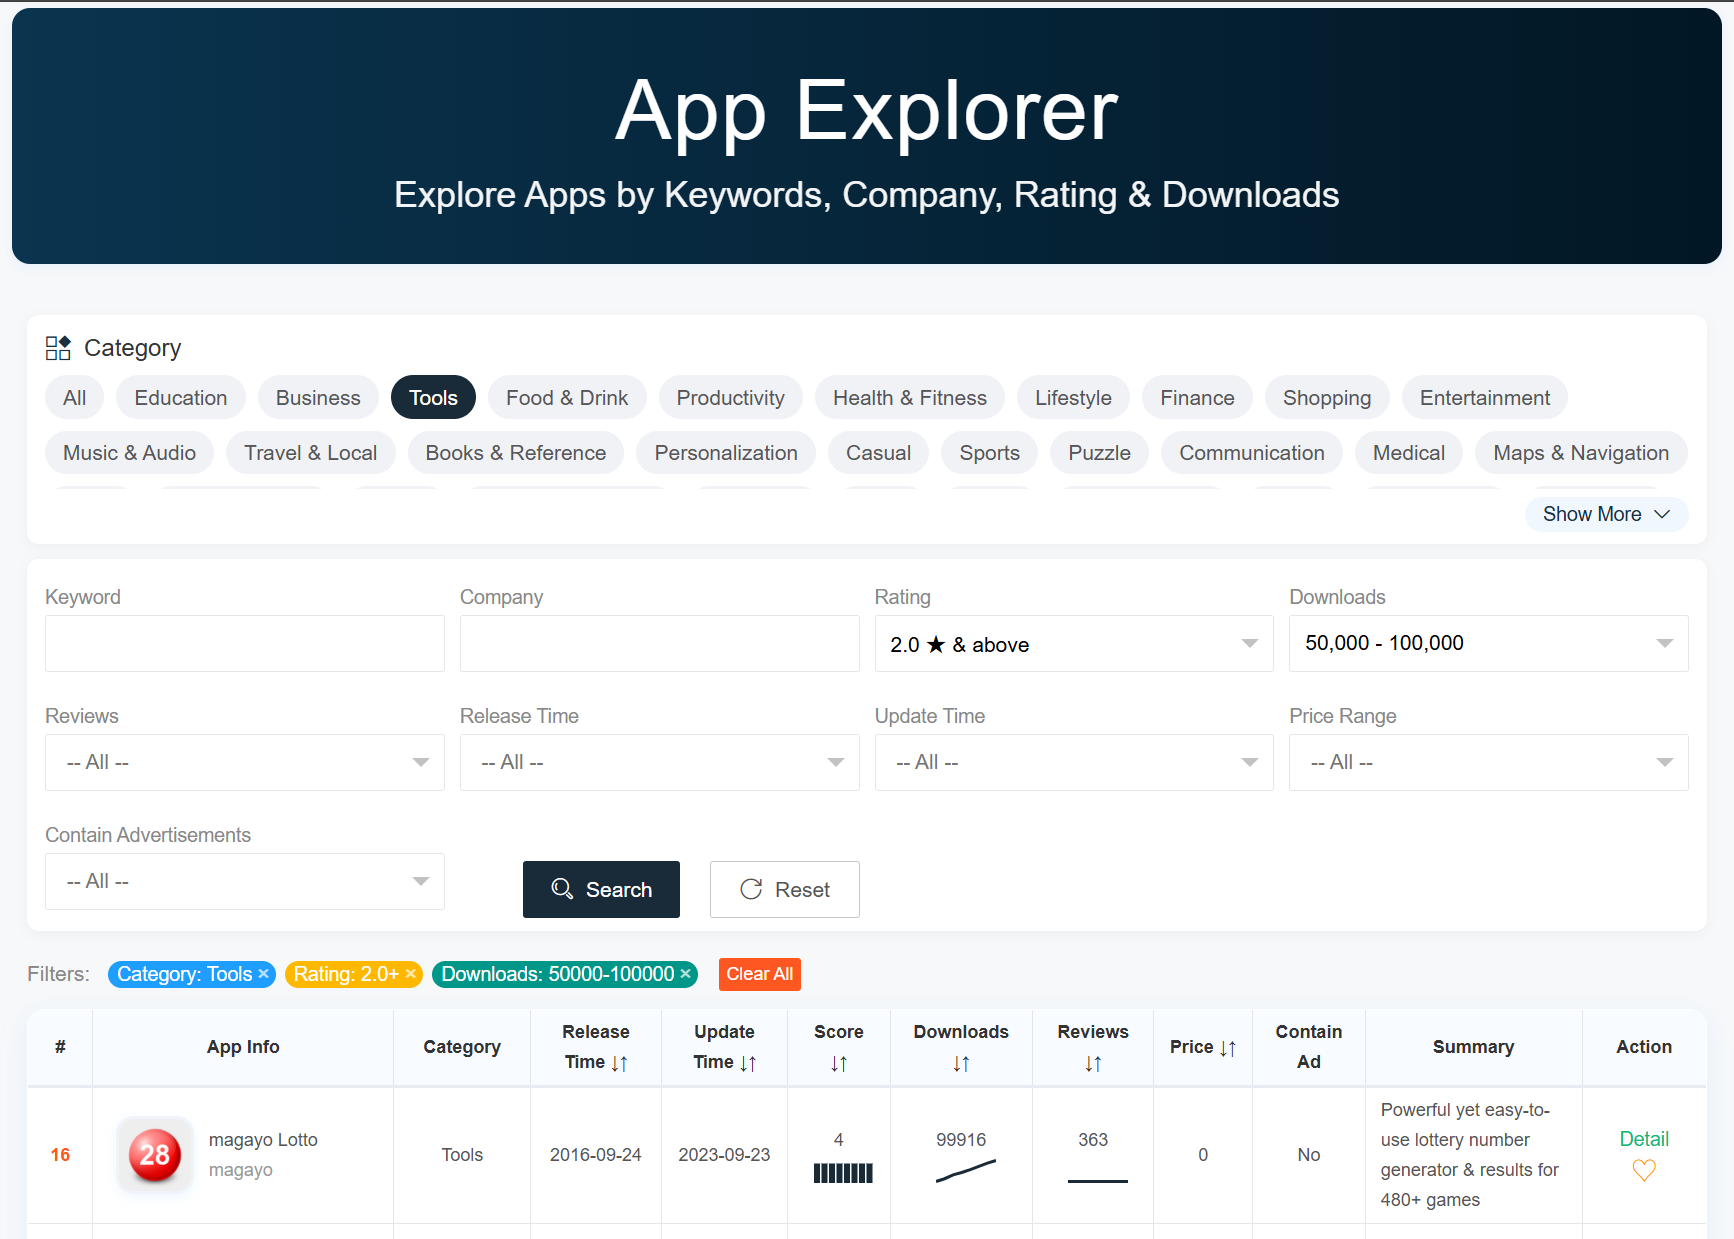
Task: Click the circular reset arrow icon
Action: (x=751, y=889)
